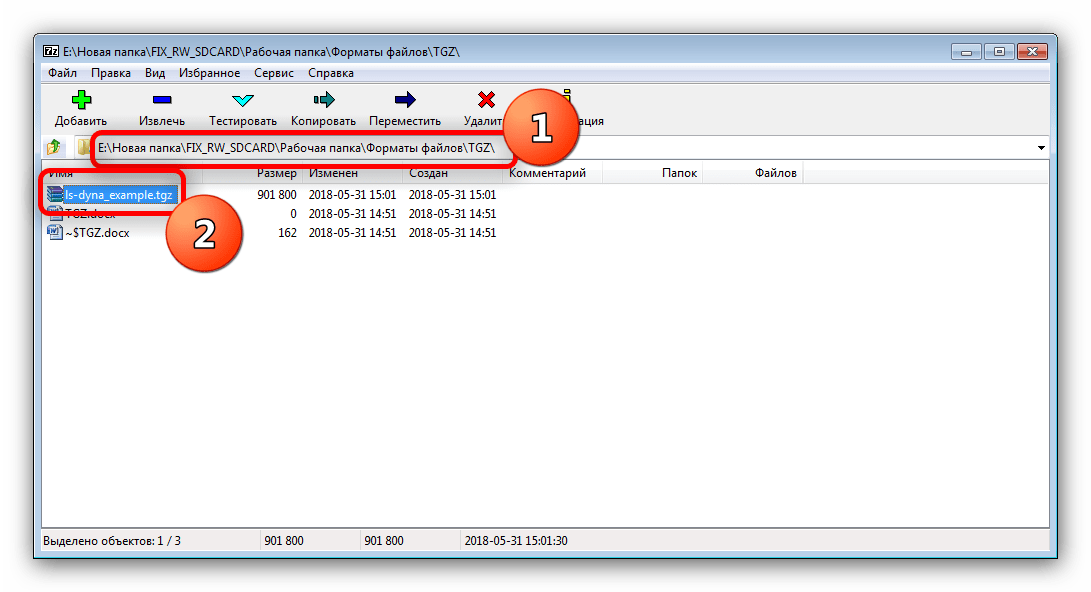Click the red X Delete (Удалить) icon

pos(486,100)
